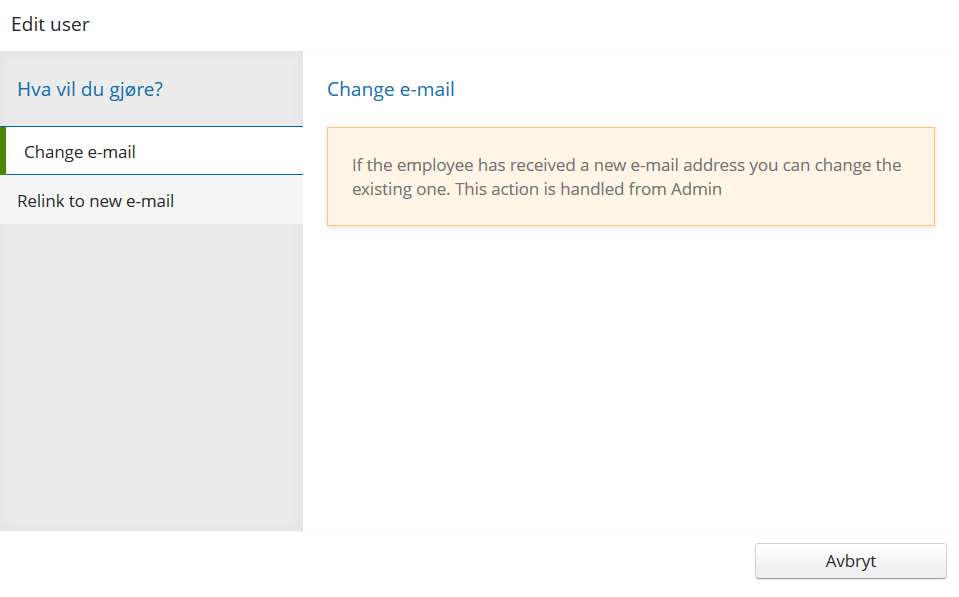Click the blue Change e-mail content heading
This screenshot has width=959, height=597.
tap(391, 90)
